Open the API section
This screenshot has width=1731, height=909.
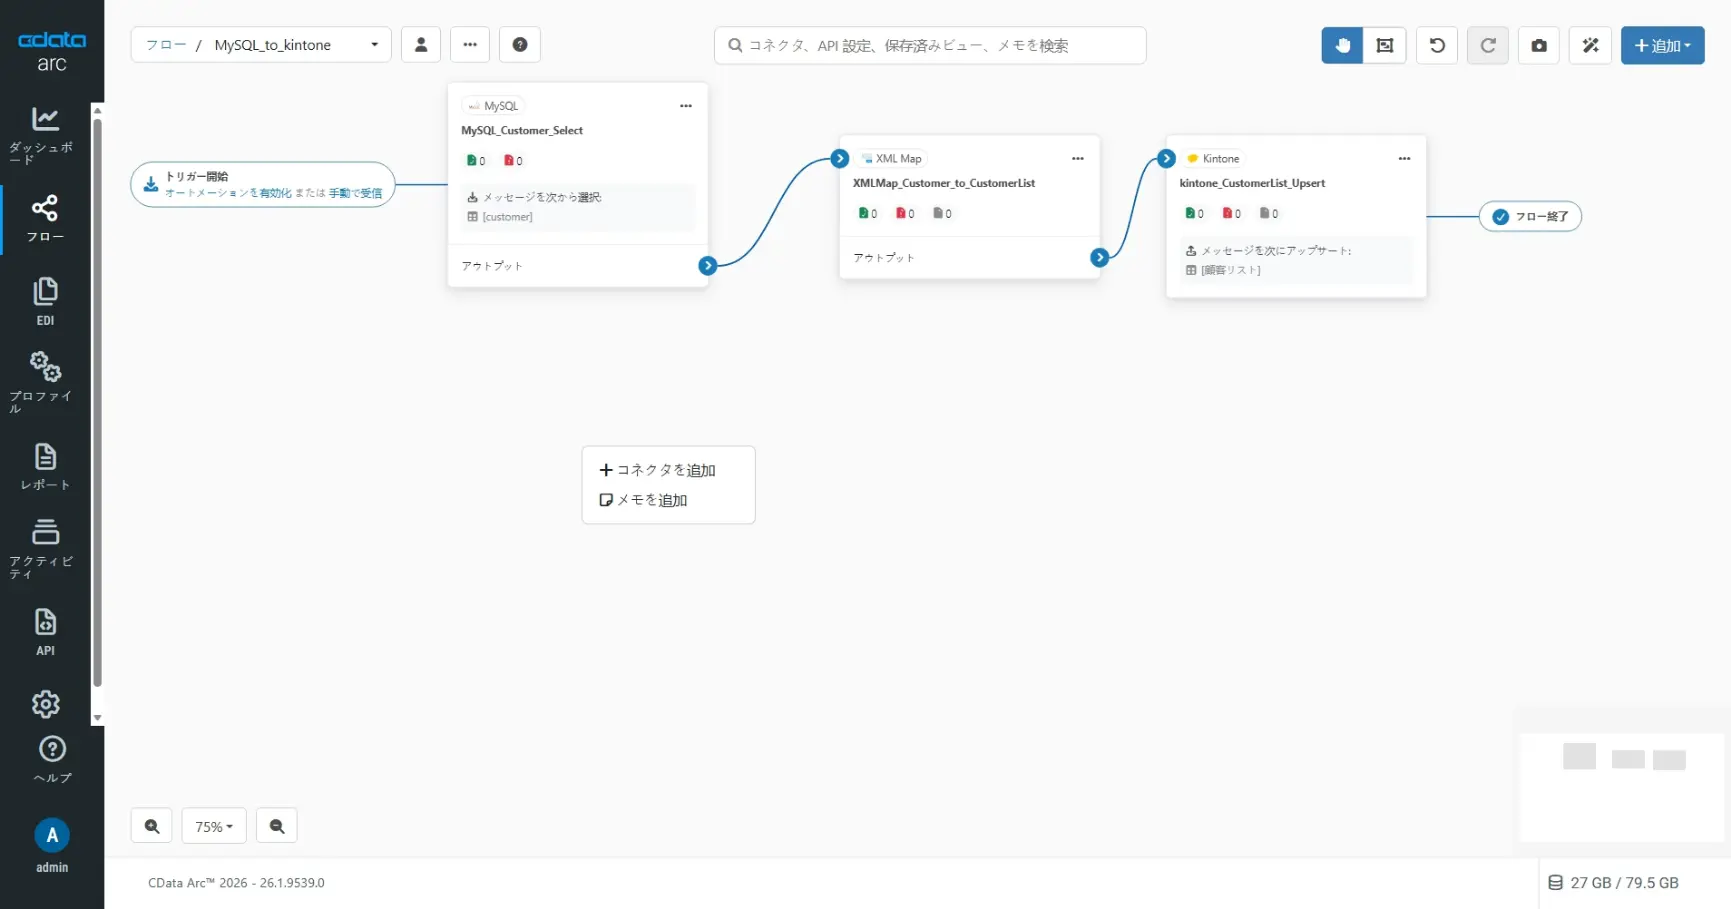click(45, 632)
